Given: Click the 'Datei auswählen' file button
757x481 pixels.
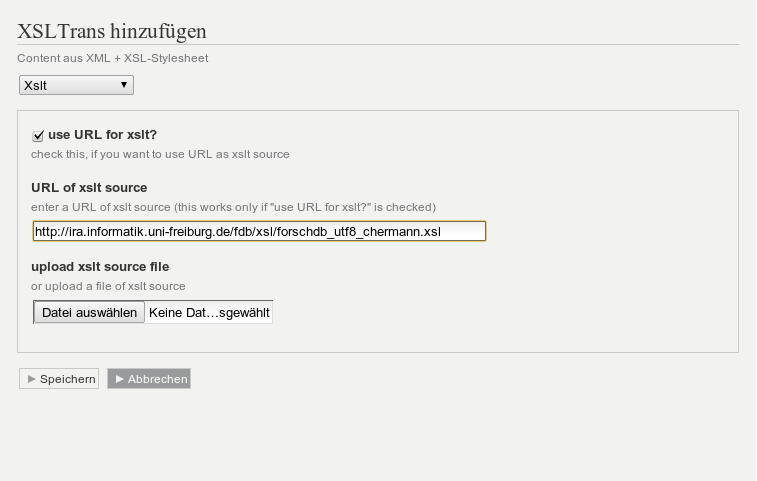Looking at the screenshot, I should [89, 312].
